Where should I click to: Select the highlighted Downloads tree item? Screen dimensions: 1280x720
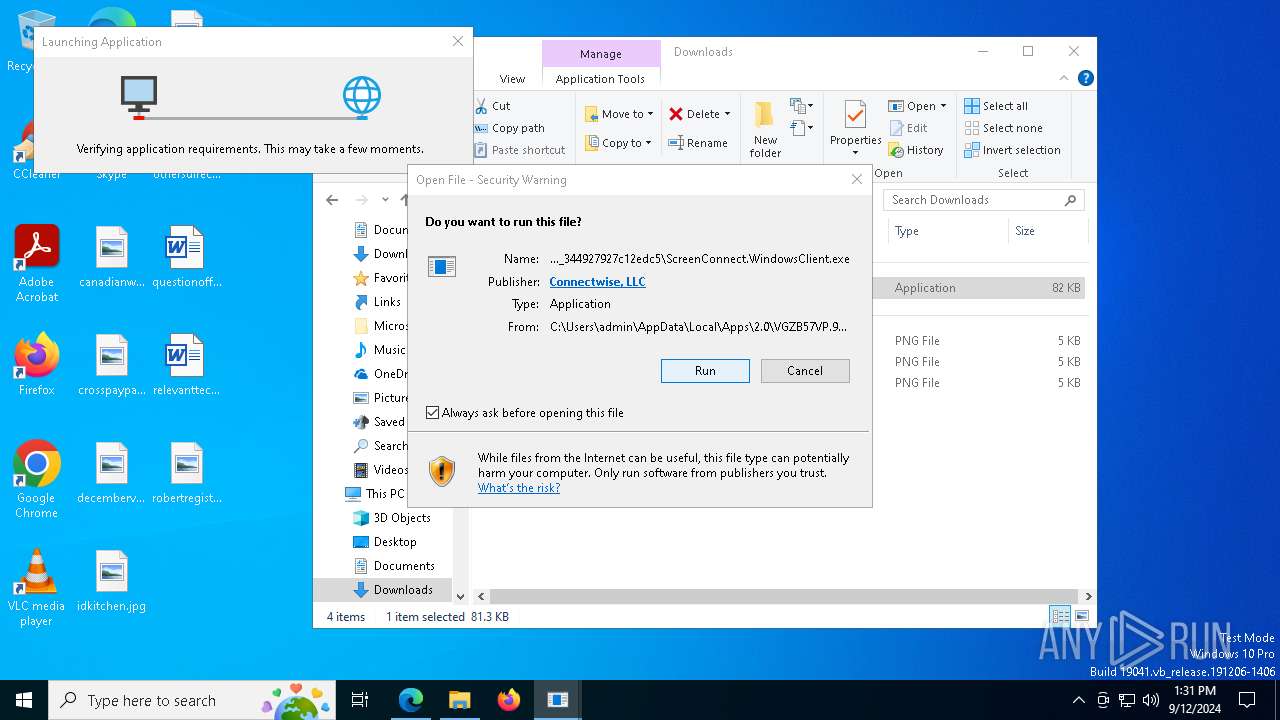382,590
